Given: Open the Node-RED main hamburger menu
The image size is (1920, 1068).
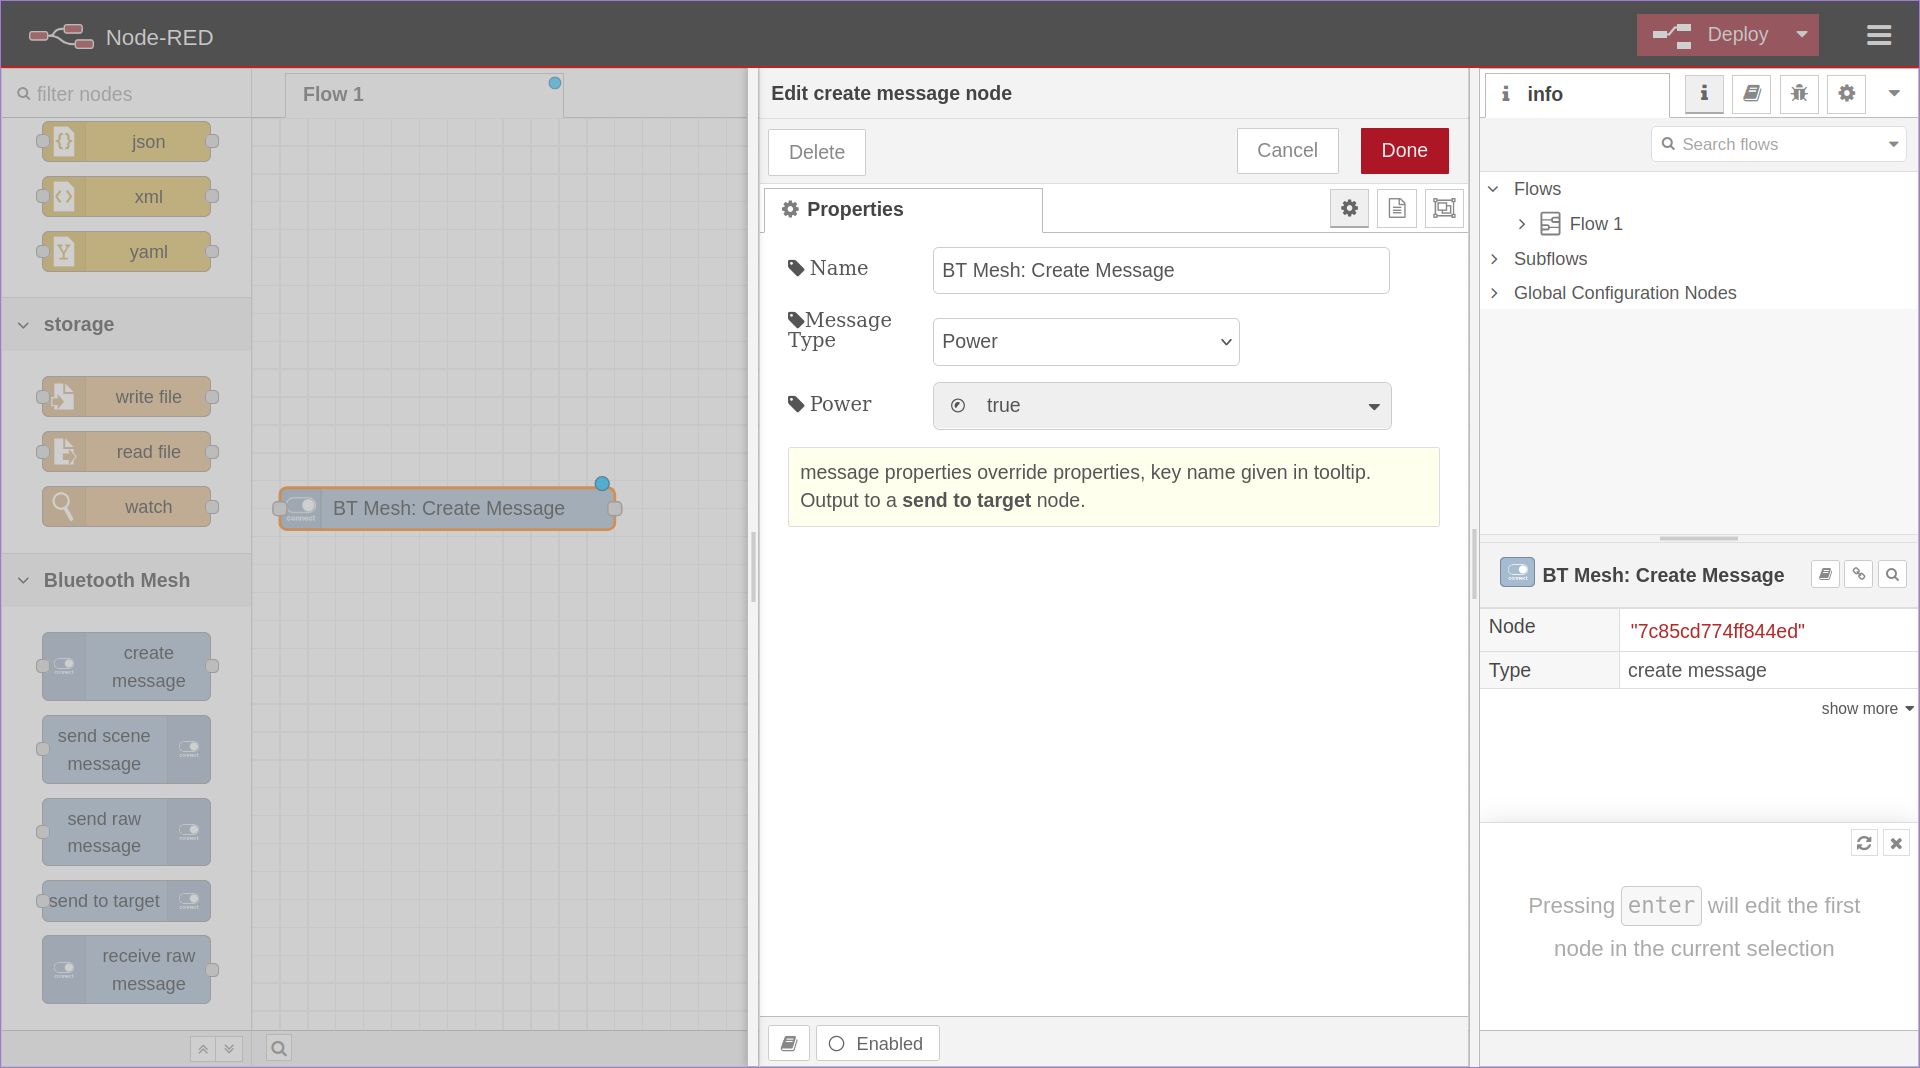Looking at the screenshot, I should coord(1879,34).
